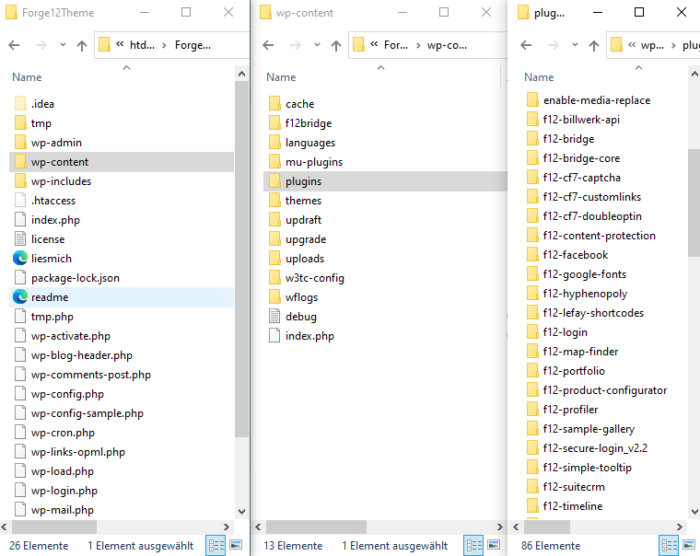Select '.htaccess' file name
The image size is (700, 556).
click(x=53, y=201)
